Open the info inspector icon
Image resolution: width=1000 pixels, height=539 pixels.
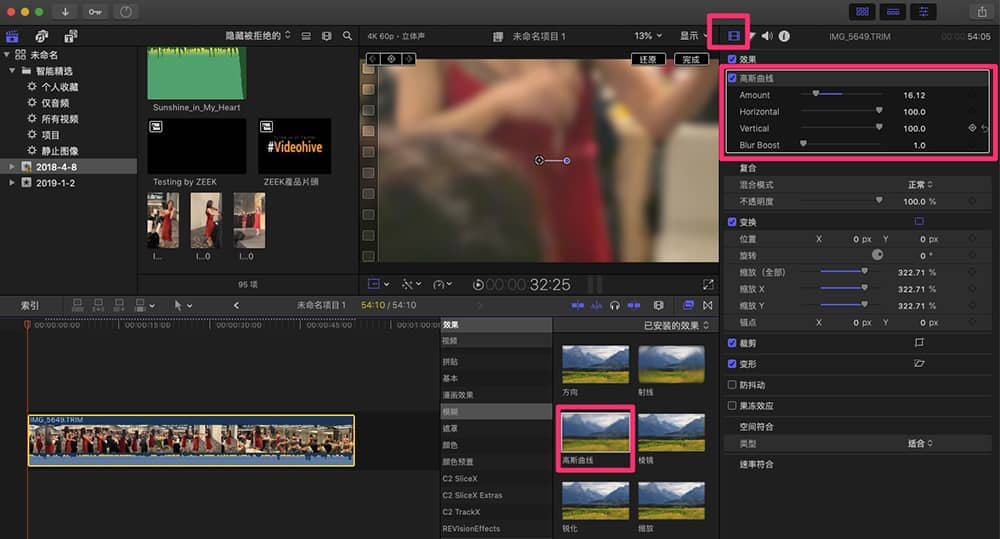[784, 36]
